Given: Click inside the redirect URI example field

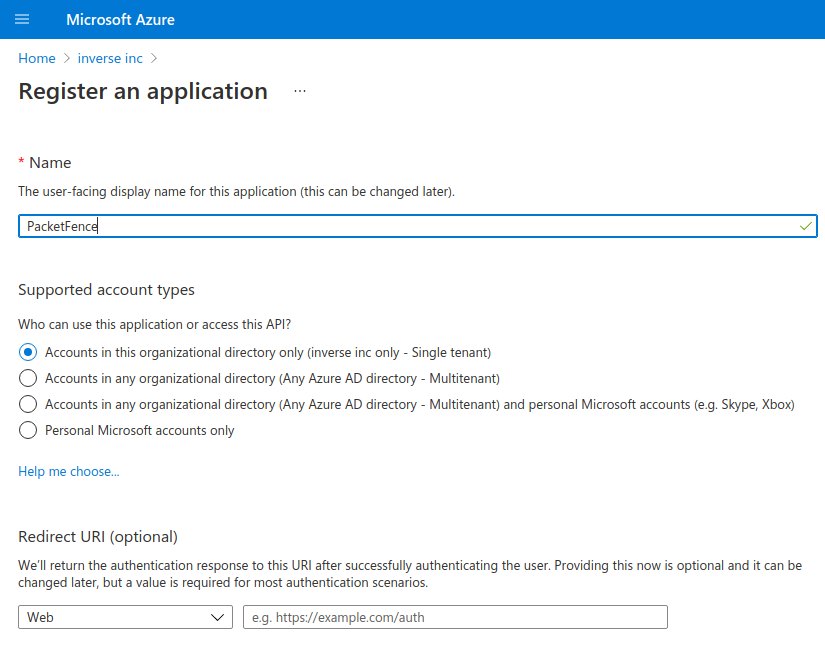Looking at the screenshot, I should tap(454, 617).
